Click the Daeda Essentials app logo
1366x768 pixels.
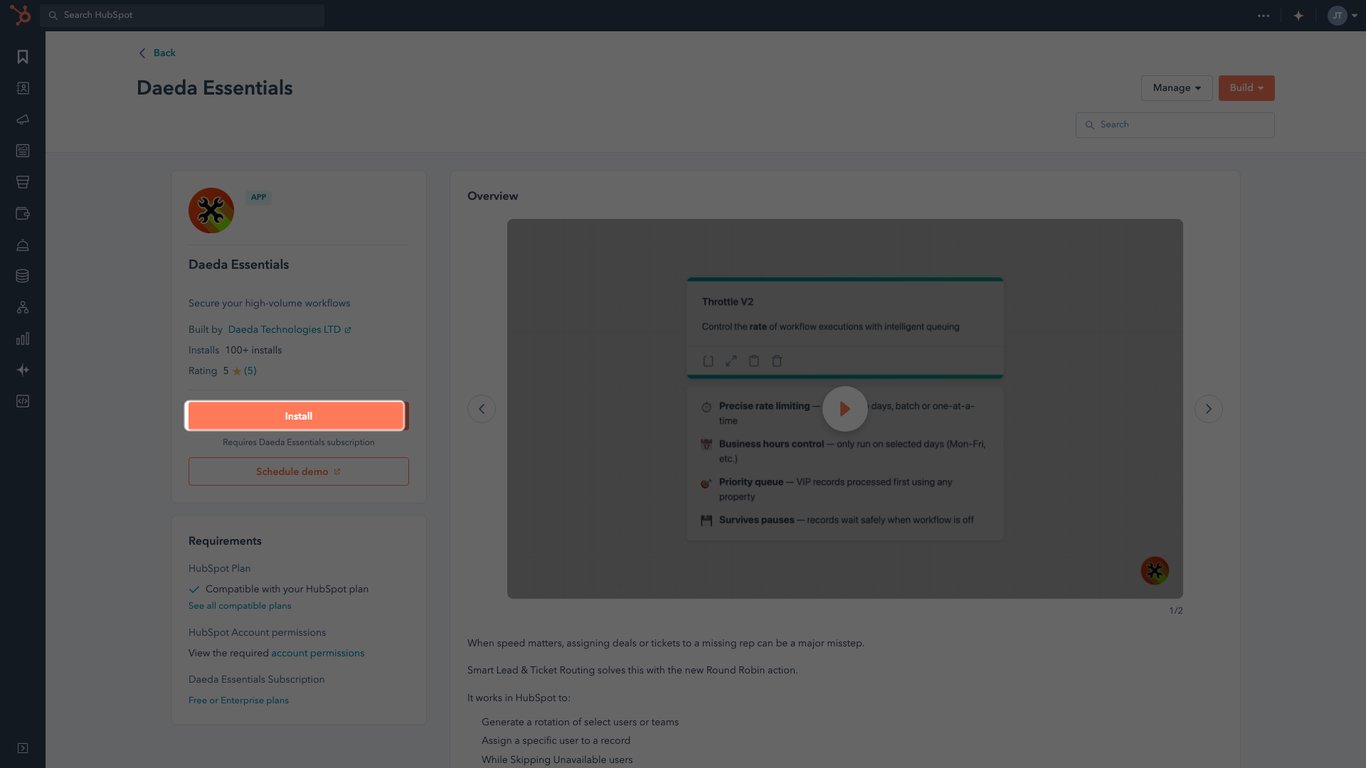pyautogui.click(x=211, y=210)
